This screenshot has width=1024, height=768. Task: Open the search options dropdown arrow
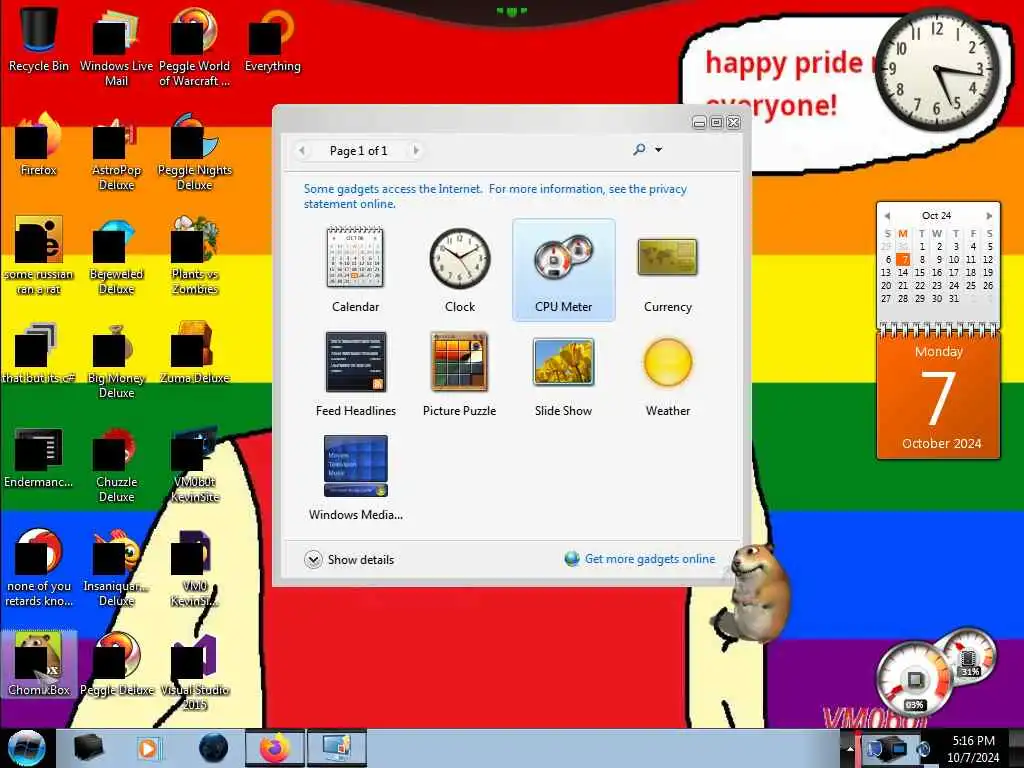pos(658,150)
